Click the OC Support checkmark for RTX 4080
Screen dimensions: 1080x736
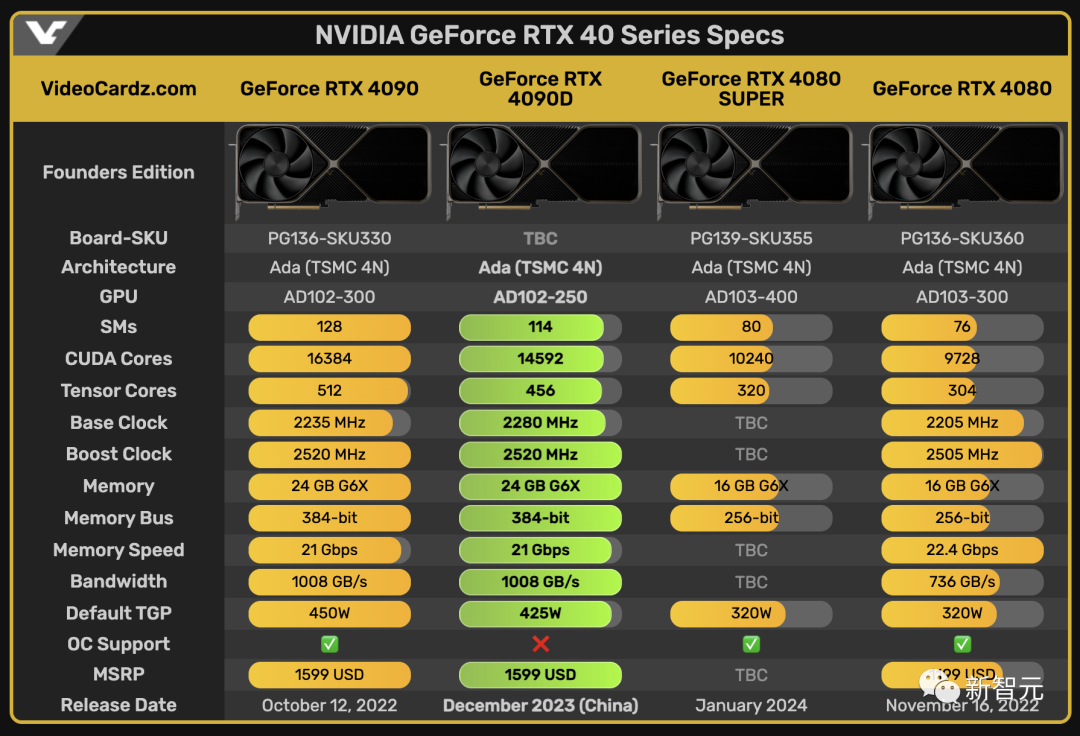pyautogui.click(x=962, y=644)
